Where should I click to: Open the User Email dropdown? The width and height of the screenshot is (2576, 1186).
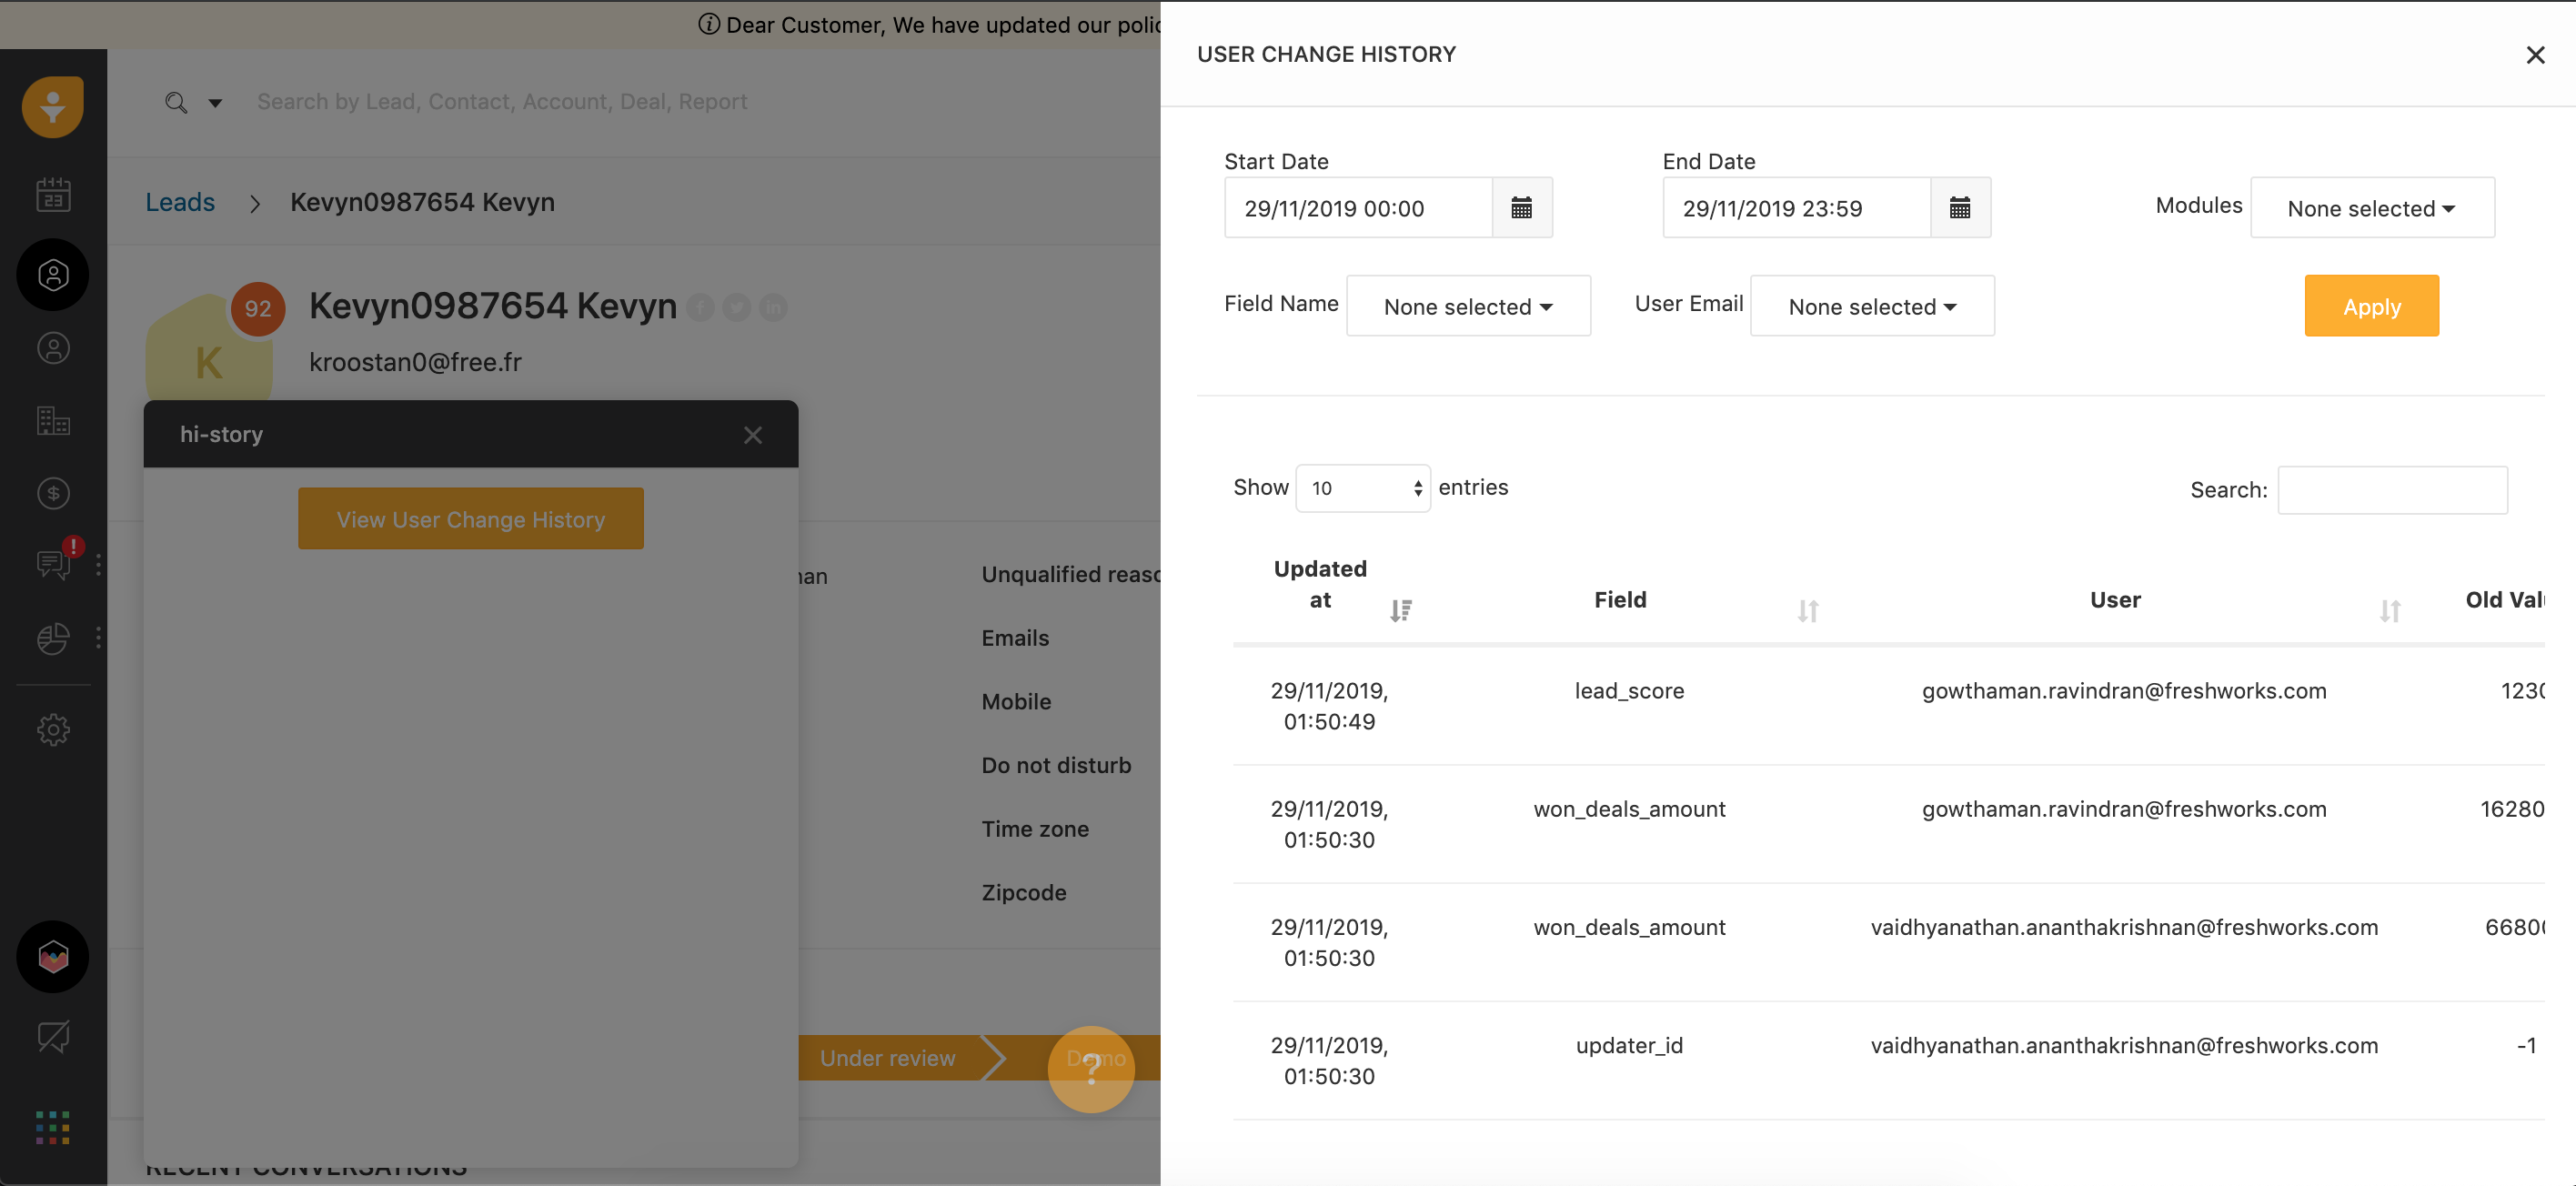[1871, 306]
